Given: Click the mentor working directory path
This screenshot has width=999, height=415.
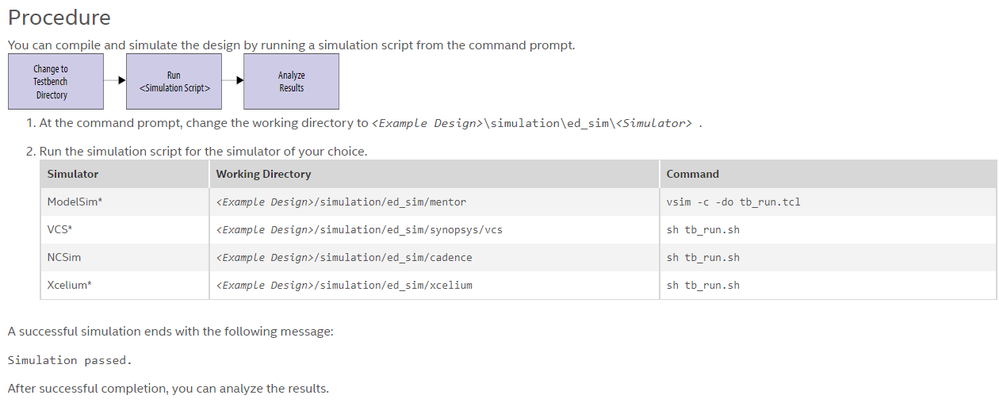Looking at the screenshot, I should tap(341, 202).
